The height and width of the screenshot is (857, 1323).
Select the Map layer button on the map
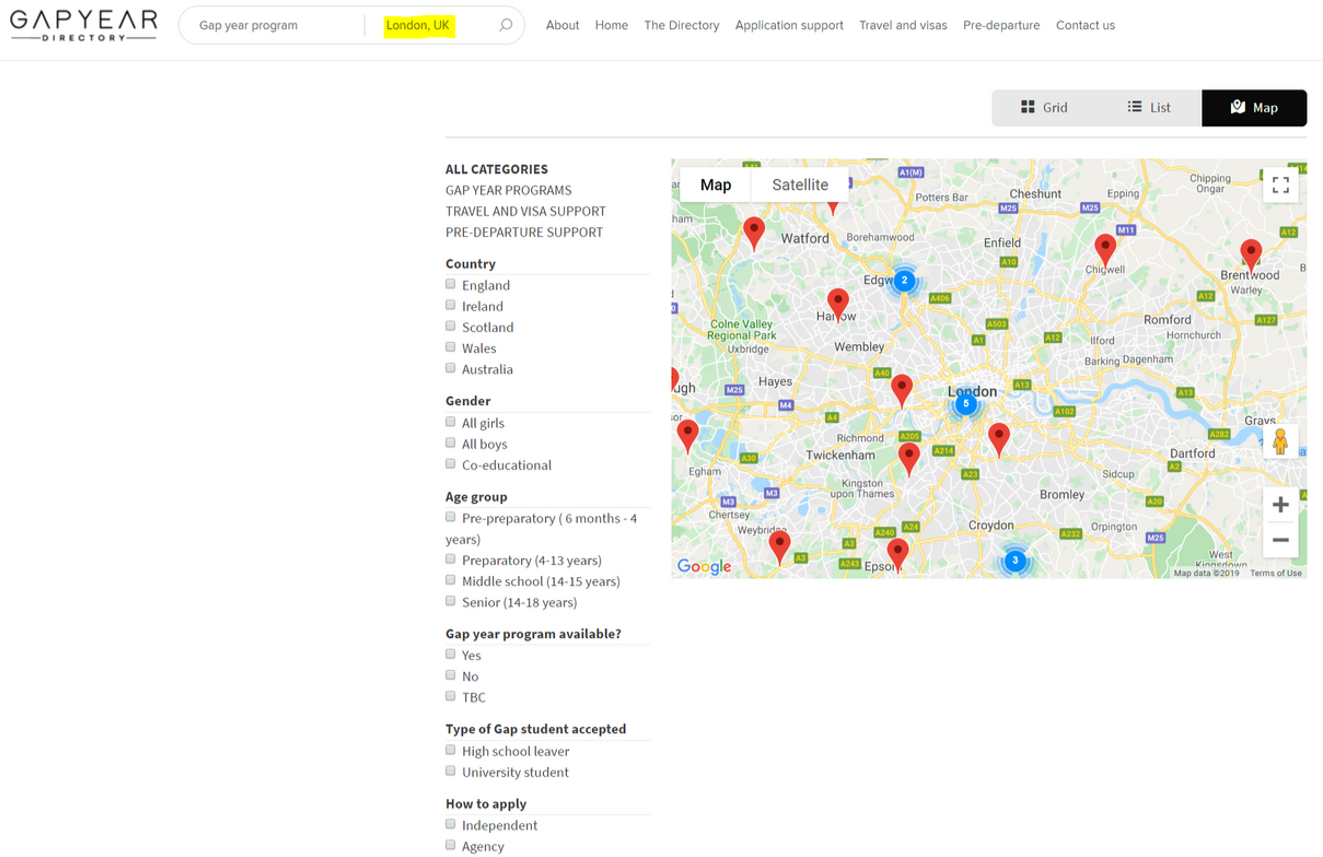[x=716, y=185]
